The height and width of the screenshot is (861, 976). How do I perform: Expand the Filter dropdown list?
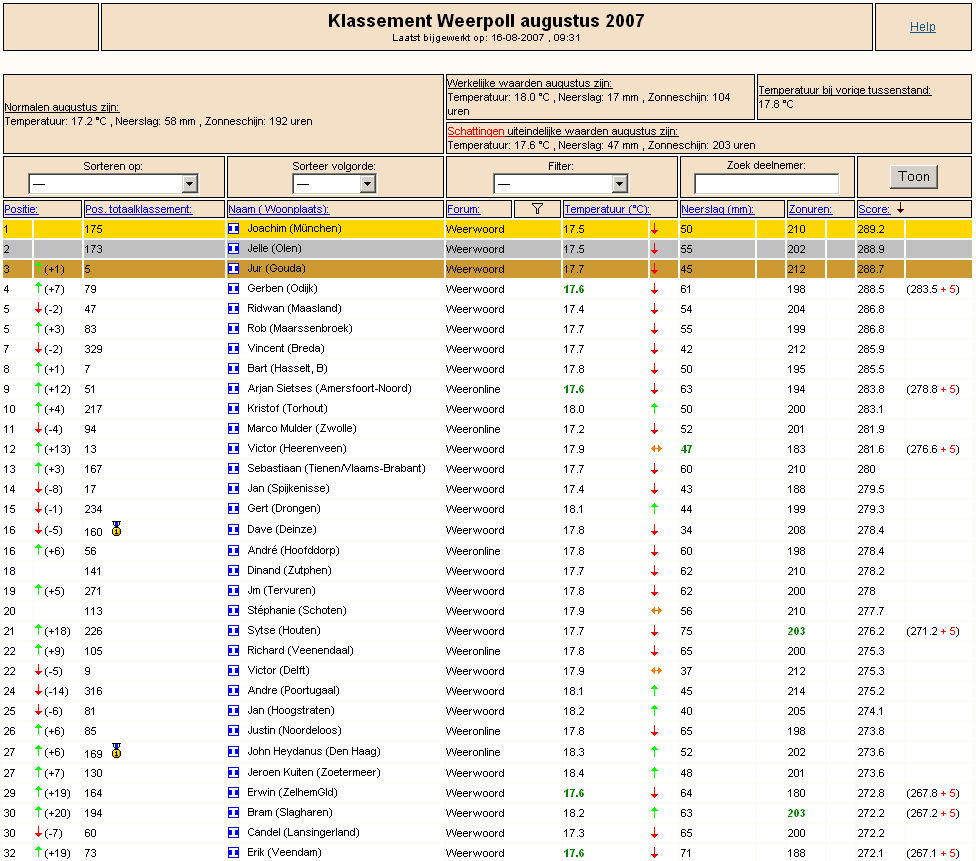point(560,184)
